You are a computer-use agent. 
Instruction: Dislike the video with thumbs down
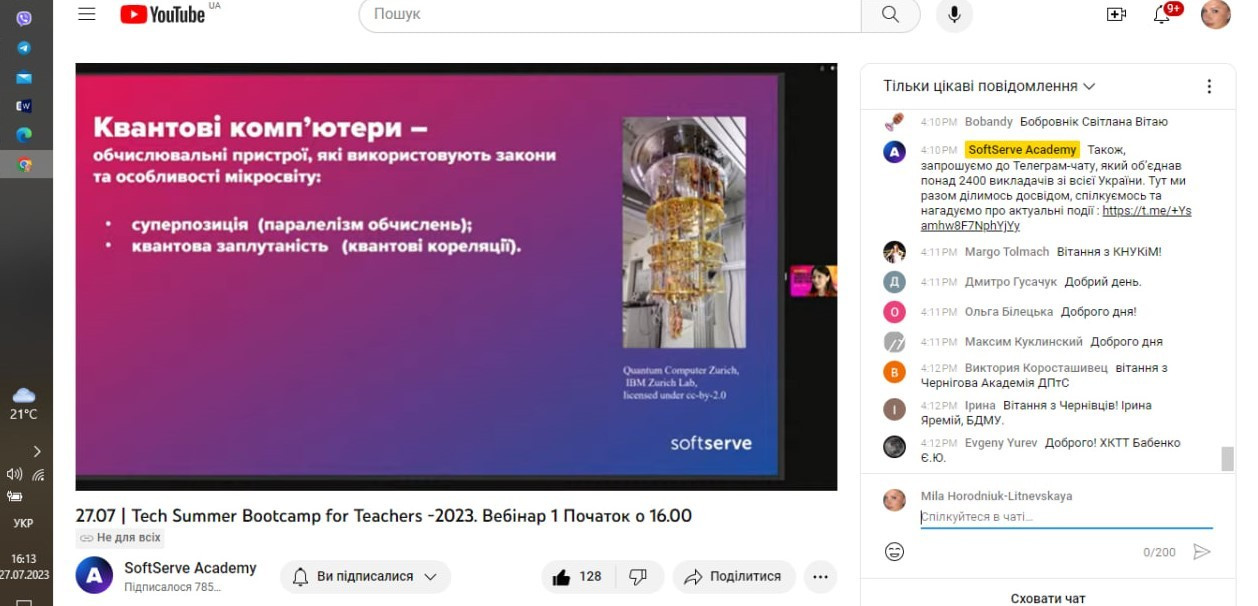(638, 577)
